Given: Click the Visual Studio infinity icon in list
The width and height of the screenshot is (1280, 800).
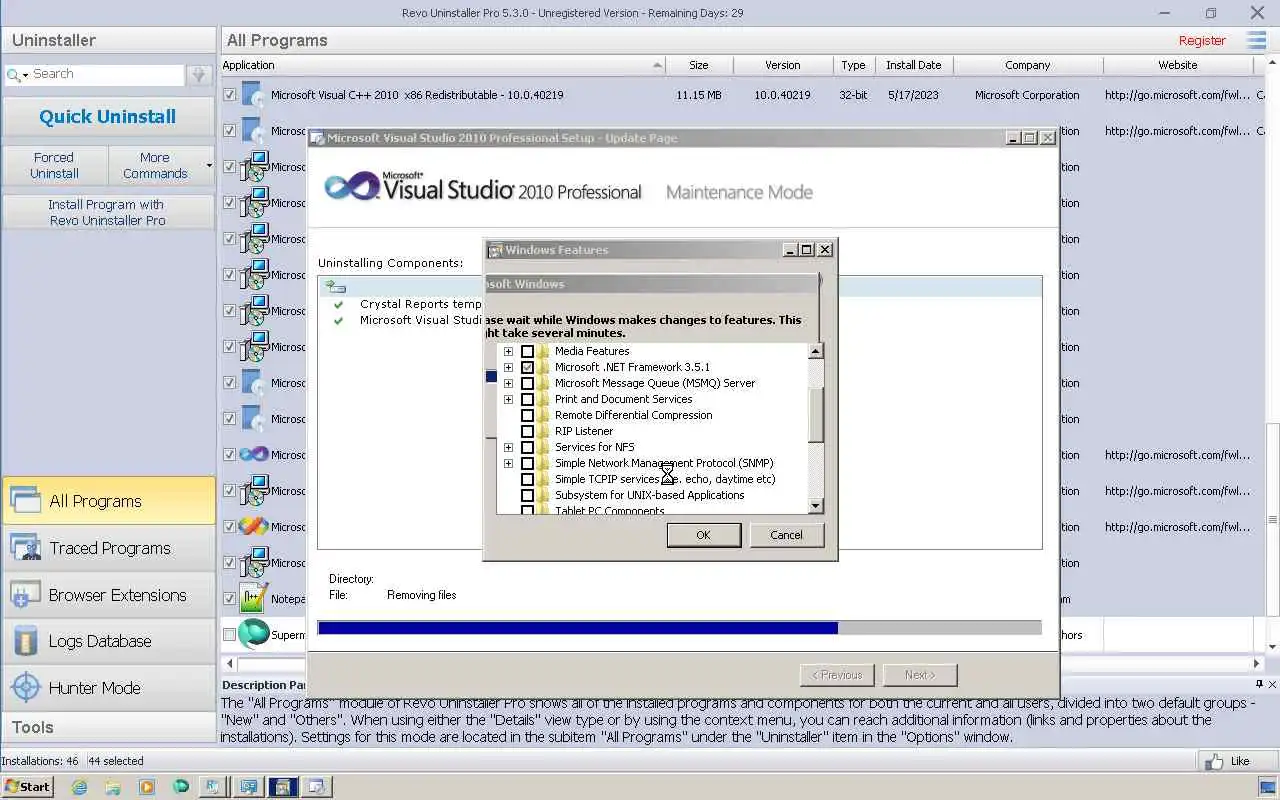Looking at the screenshot, I should pyautogui.click(x=254, y=454).
